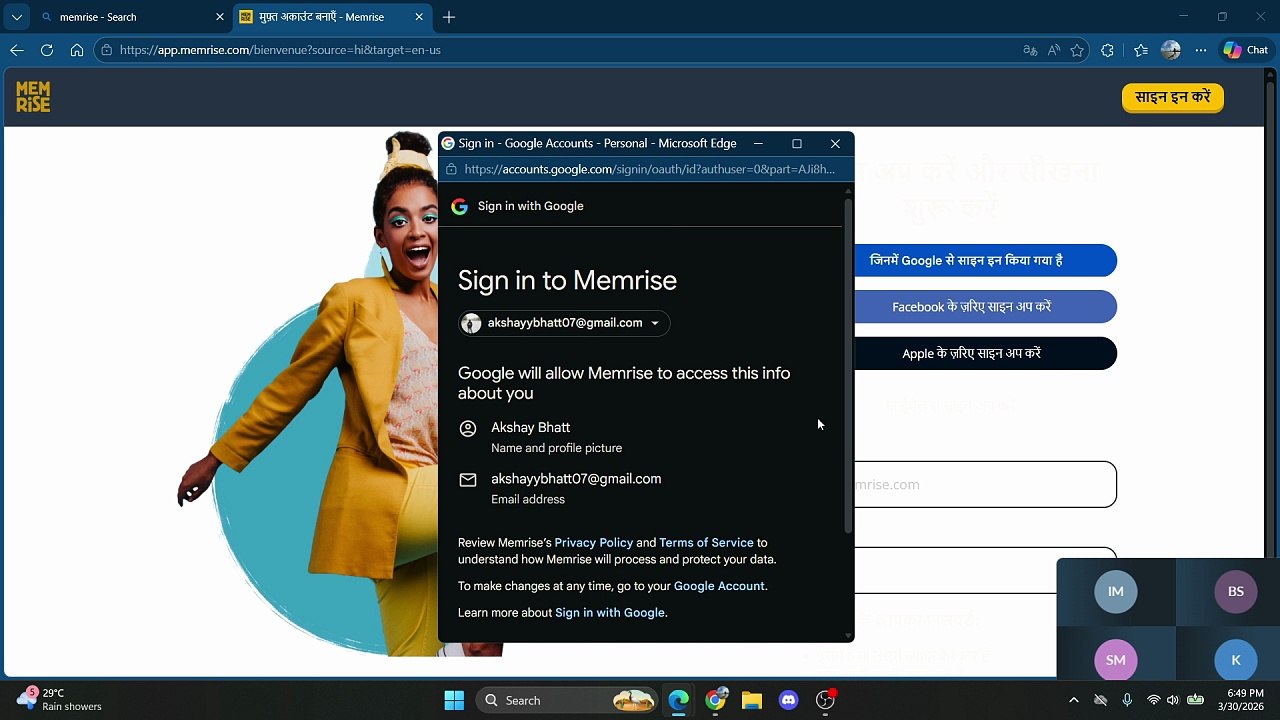Close the Memrise signup tab
The width and height of the screenshot is (1280, 720).
tap(419, 17)
